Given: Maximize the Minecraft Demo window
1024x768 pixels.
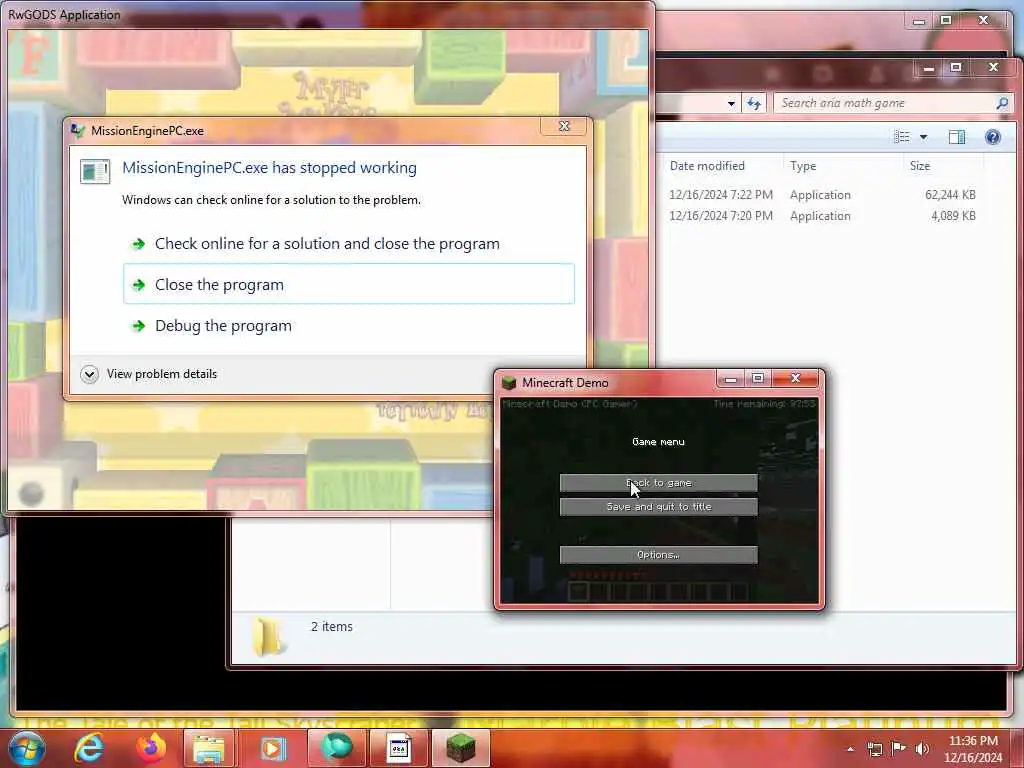Looking at the screenshot, I should tap(758, 378).
